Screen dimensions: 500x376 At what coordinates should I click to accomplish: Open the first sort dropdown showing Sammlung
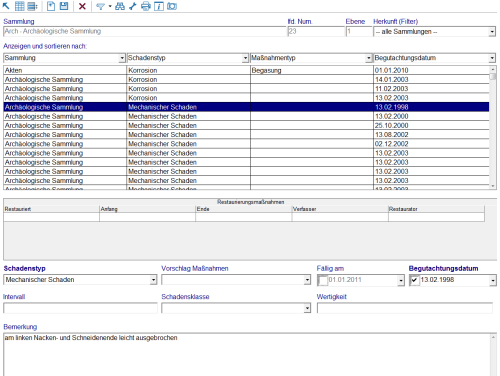click(x=122, y=58)
